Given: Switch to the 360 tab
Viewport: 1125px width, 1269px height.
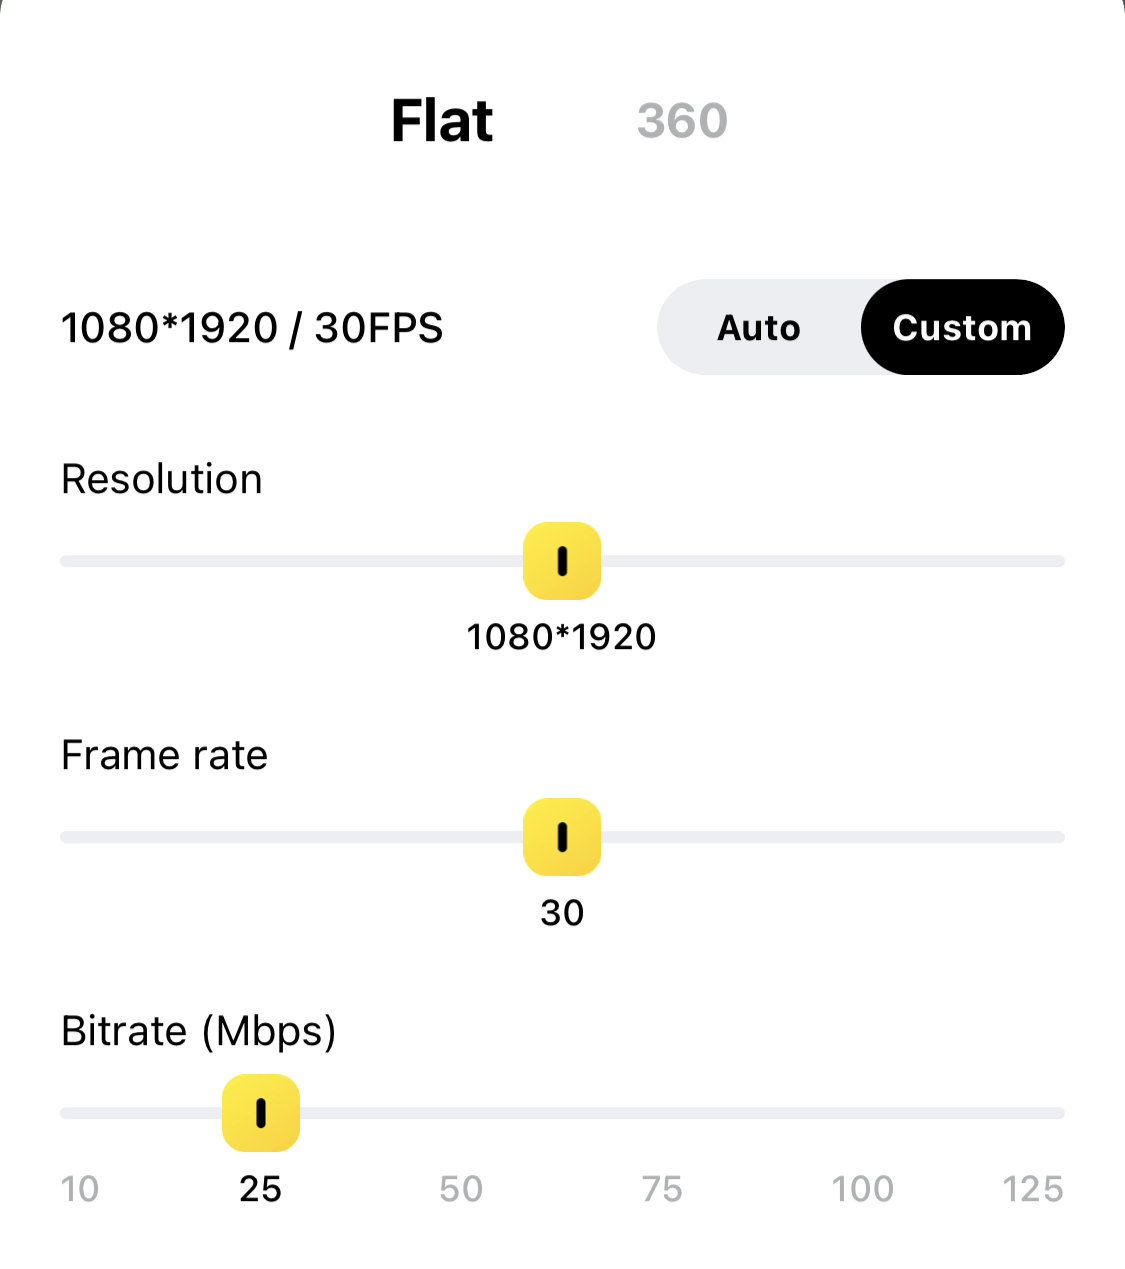Looking at the screenshot, I should pos(682,121).
